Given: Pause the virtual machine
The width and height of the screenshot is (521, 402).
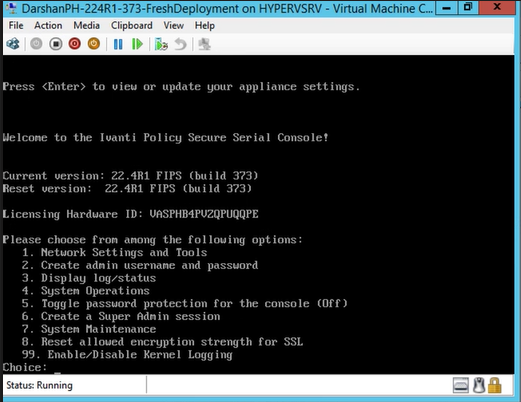Looking at the screenshot, I should pyautogui.click(x=118, y=44).
